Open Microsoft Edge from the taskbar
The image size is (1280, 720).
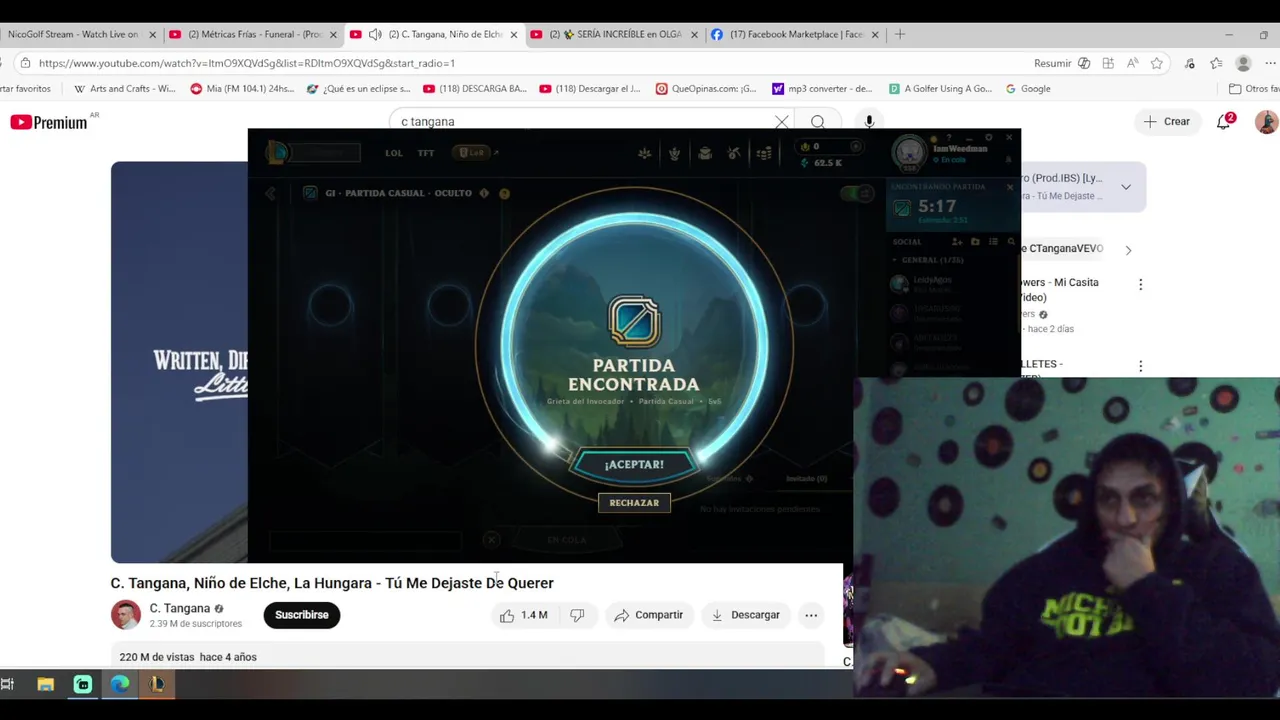click(120, 684)
